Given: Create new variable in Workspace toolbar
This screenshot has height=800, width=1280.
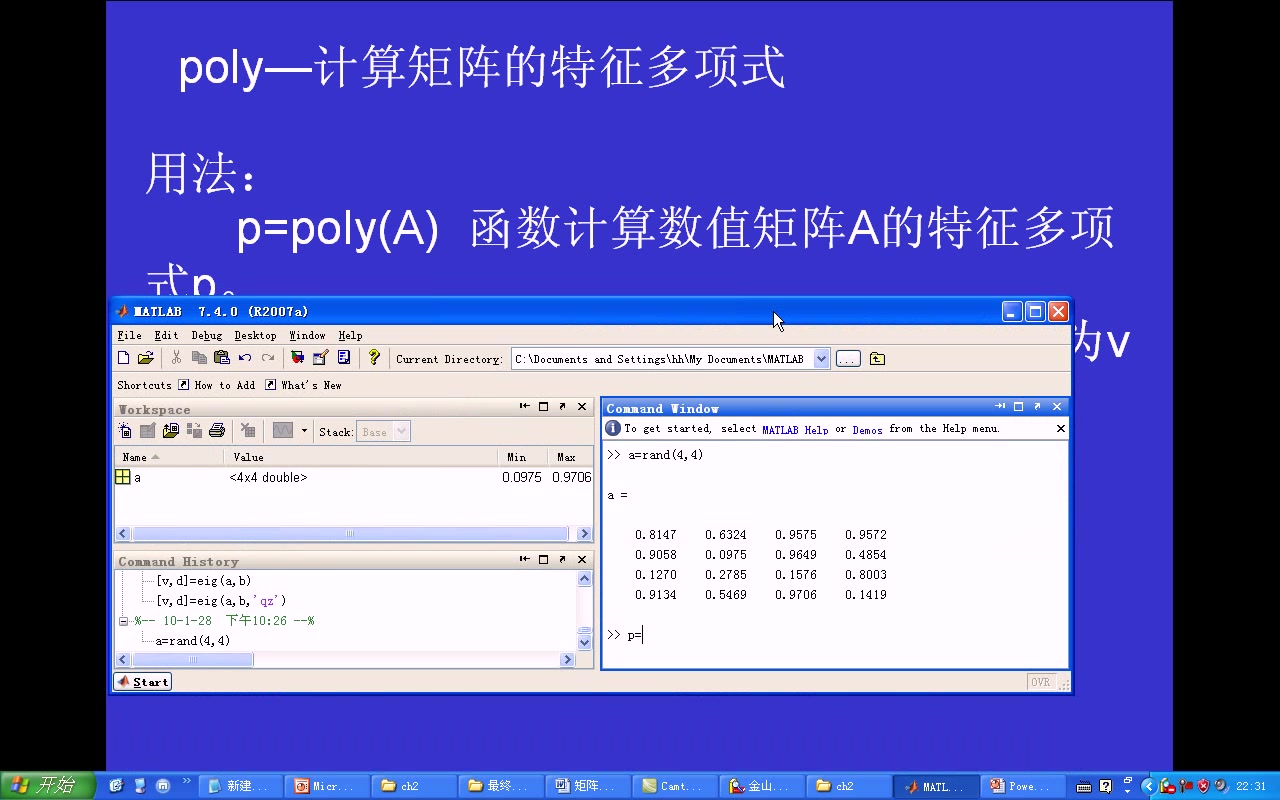Looking at the screenshot, I should coord(125,431).
